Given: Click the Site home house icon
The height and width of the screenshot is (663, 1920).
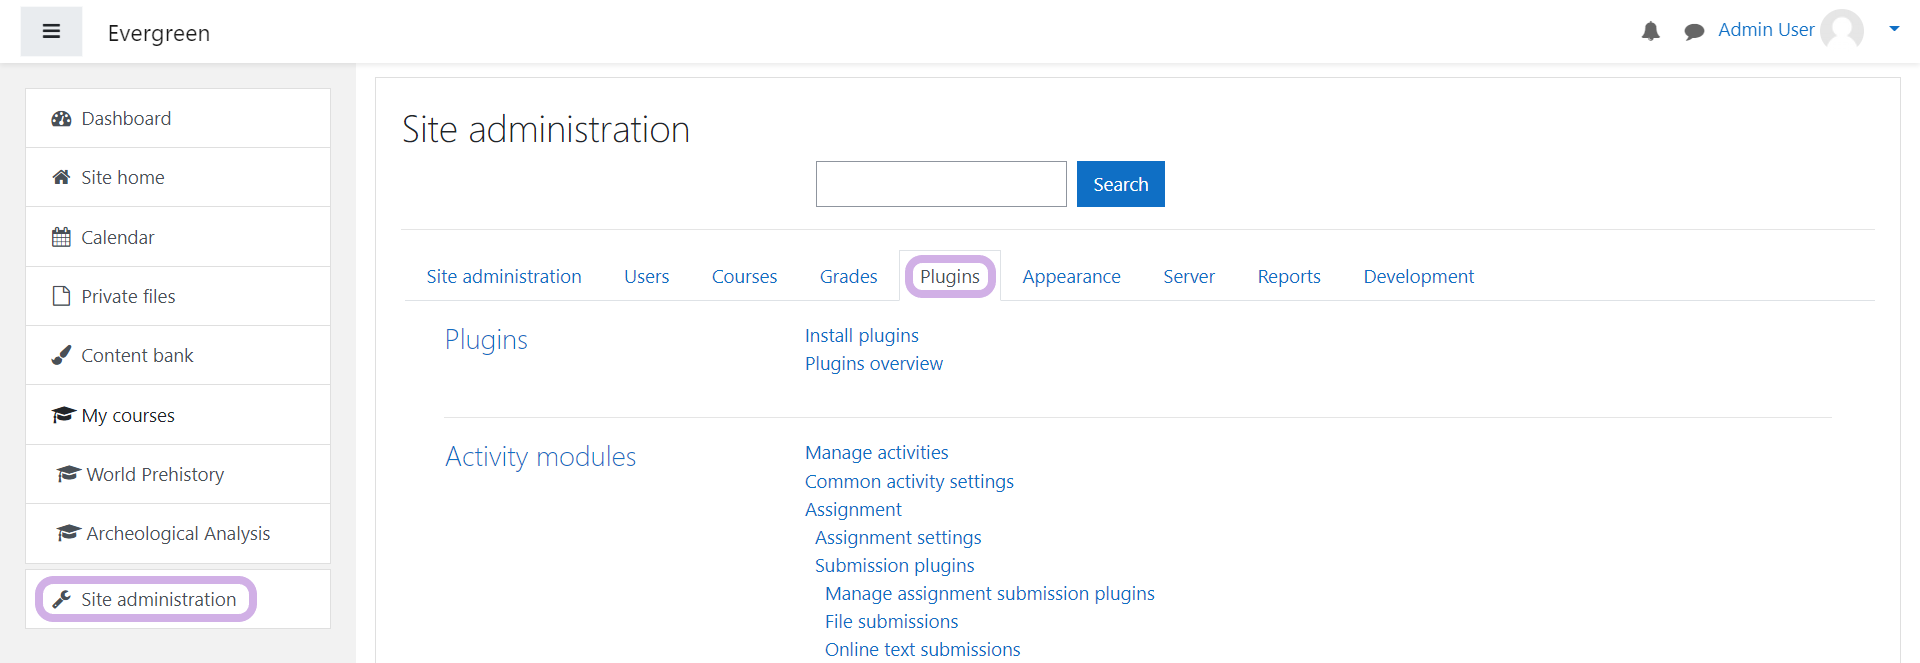Looking at the screenshot, I should coord(61,178).
